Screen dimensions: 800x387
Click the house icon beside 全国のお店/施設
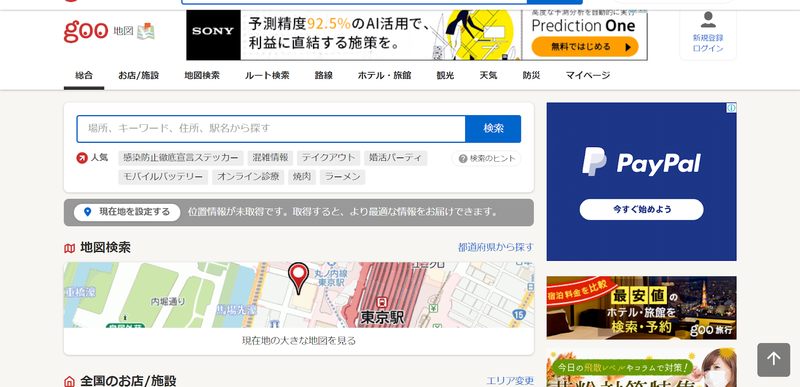click(x=69, y=381)
